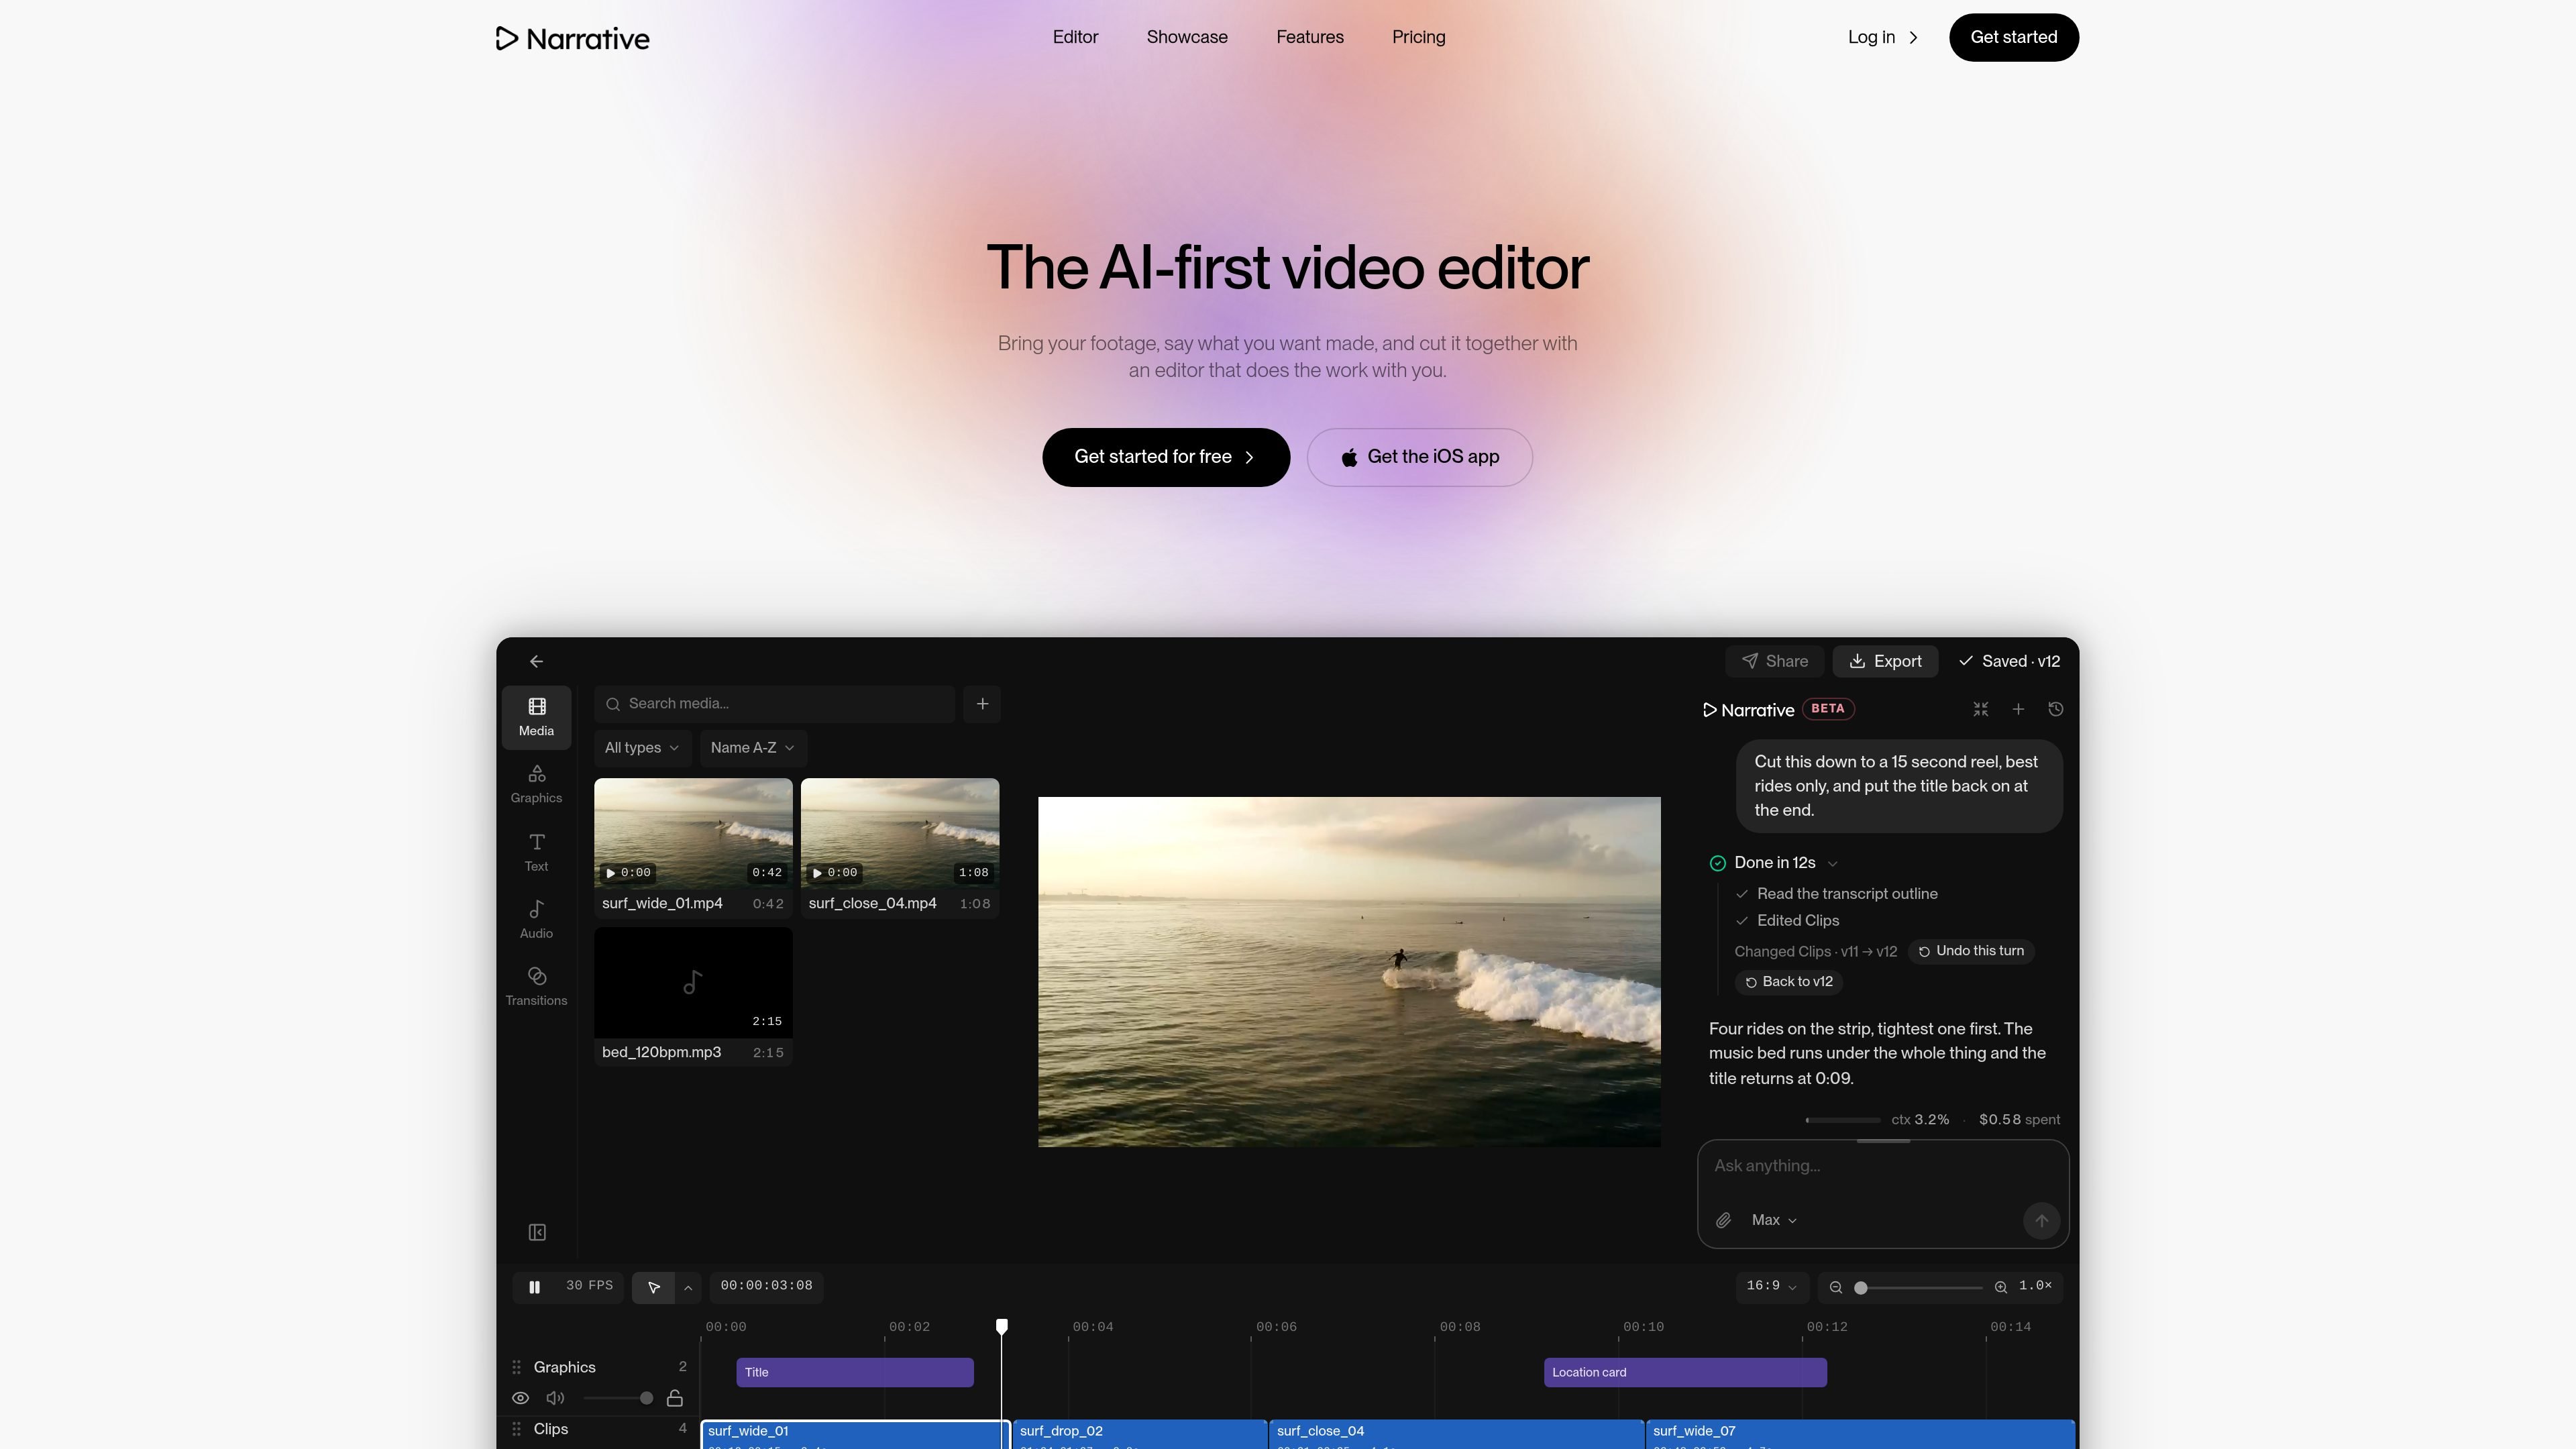Open the Media panel in the sidebar
The width and height of the screenshot is (2576, 1449).
tap(536, 717)
